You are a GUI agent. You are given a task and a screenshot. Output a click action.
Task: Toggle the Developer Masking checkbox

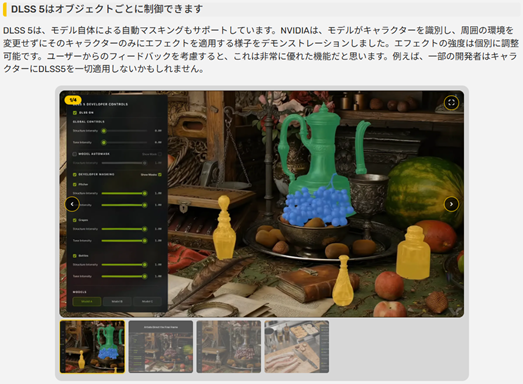point(75,174)
